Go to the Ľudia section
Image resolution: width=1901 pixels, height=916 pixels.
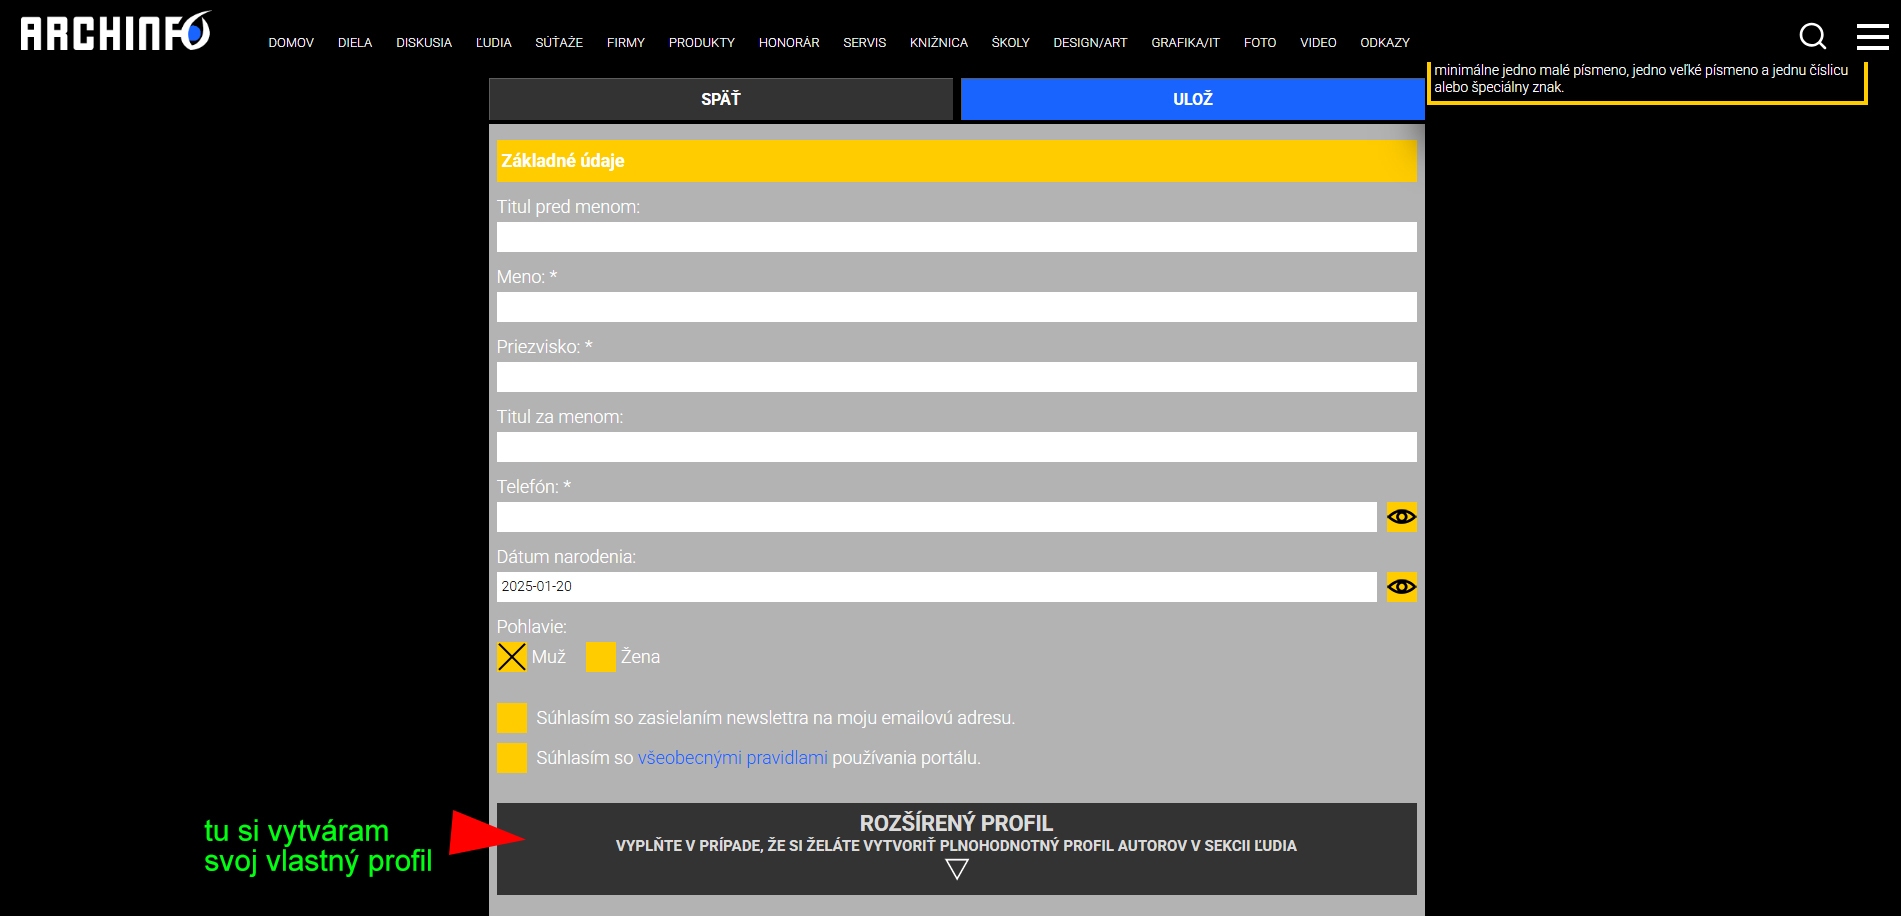pos(493,43)
